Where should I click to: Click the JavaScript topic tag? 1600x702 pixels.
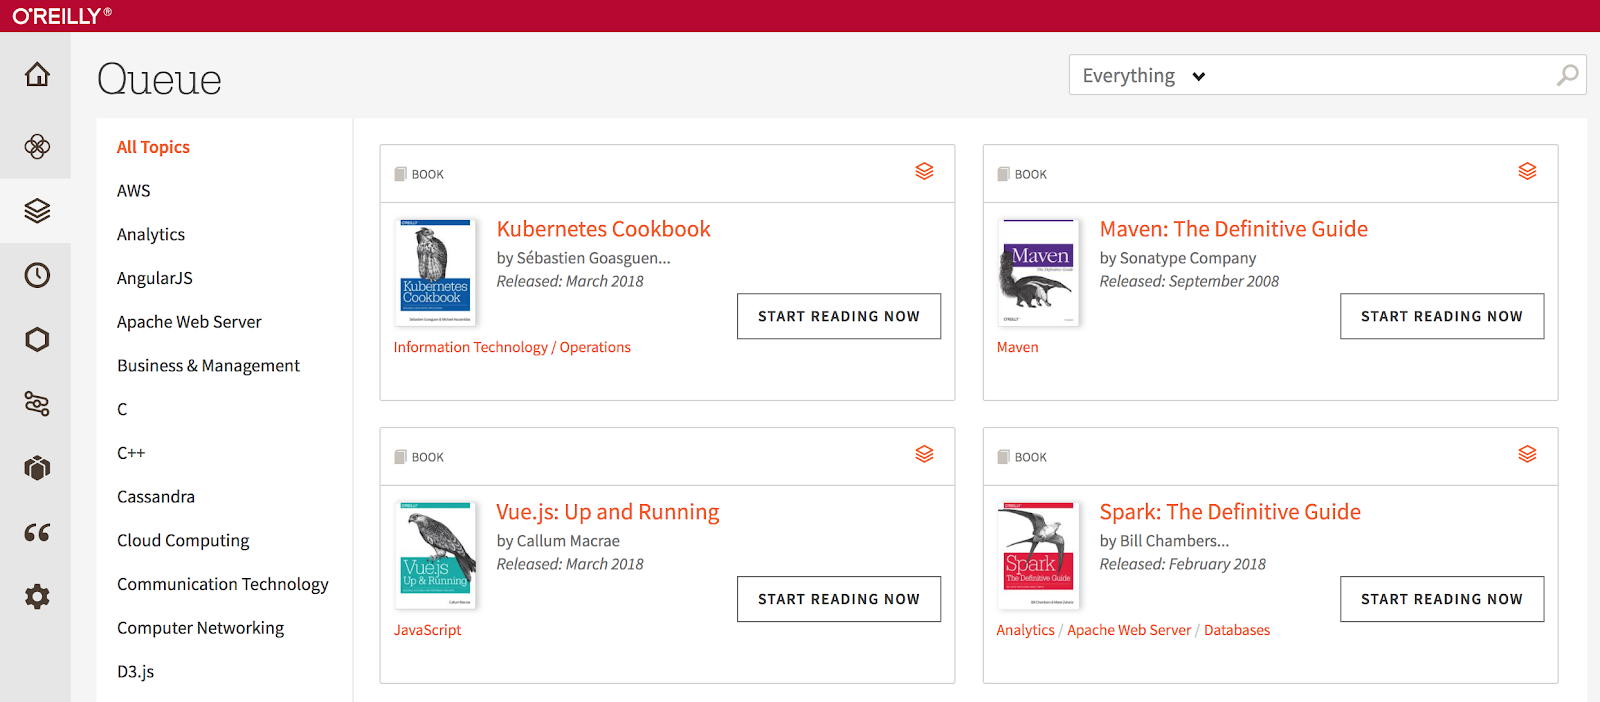point(427,630)
